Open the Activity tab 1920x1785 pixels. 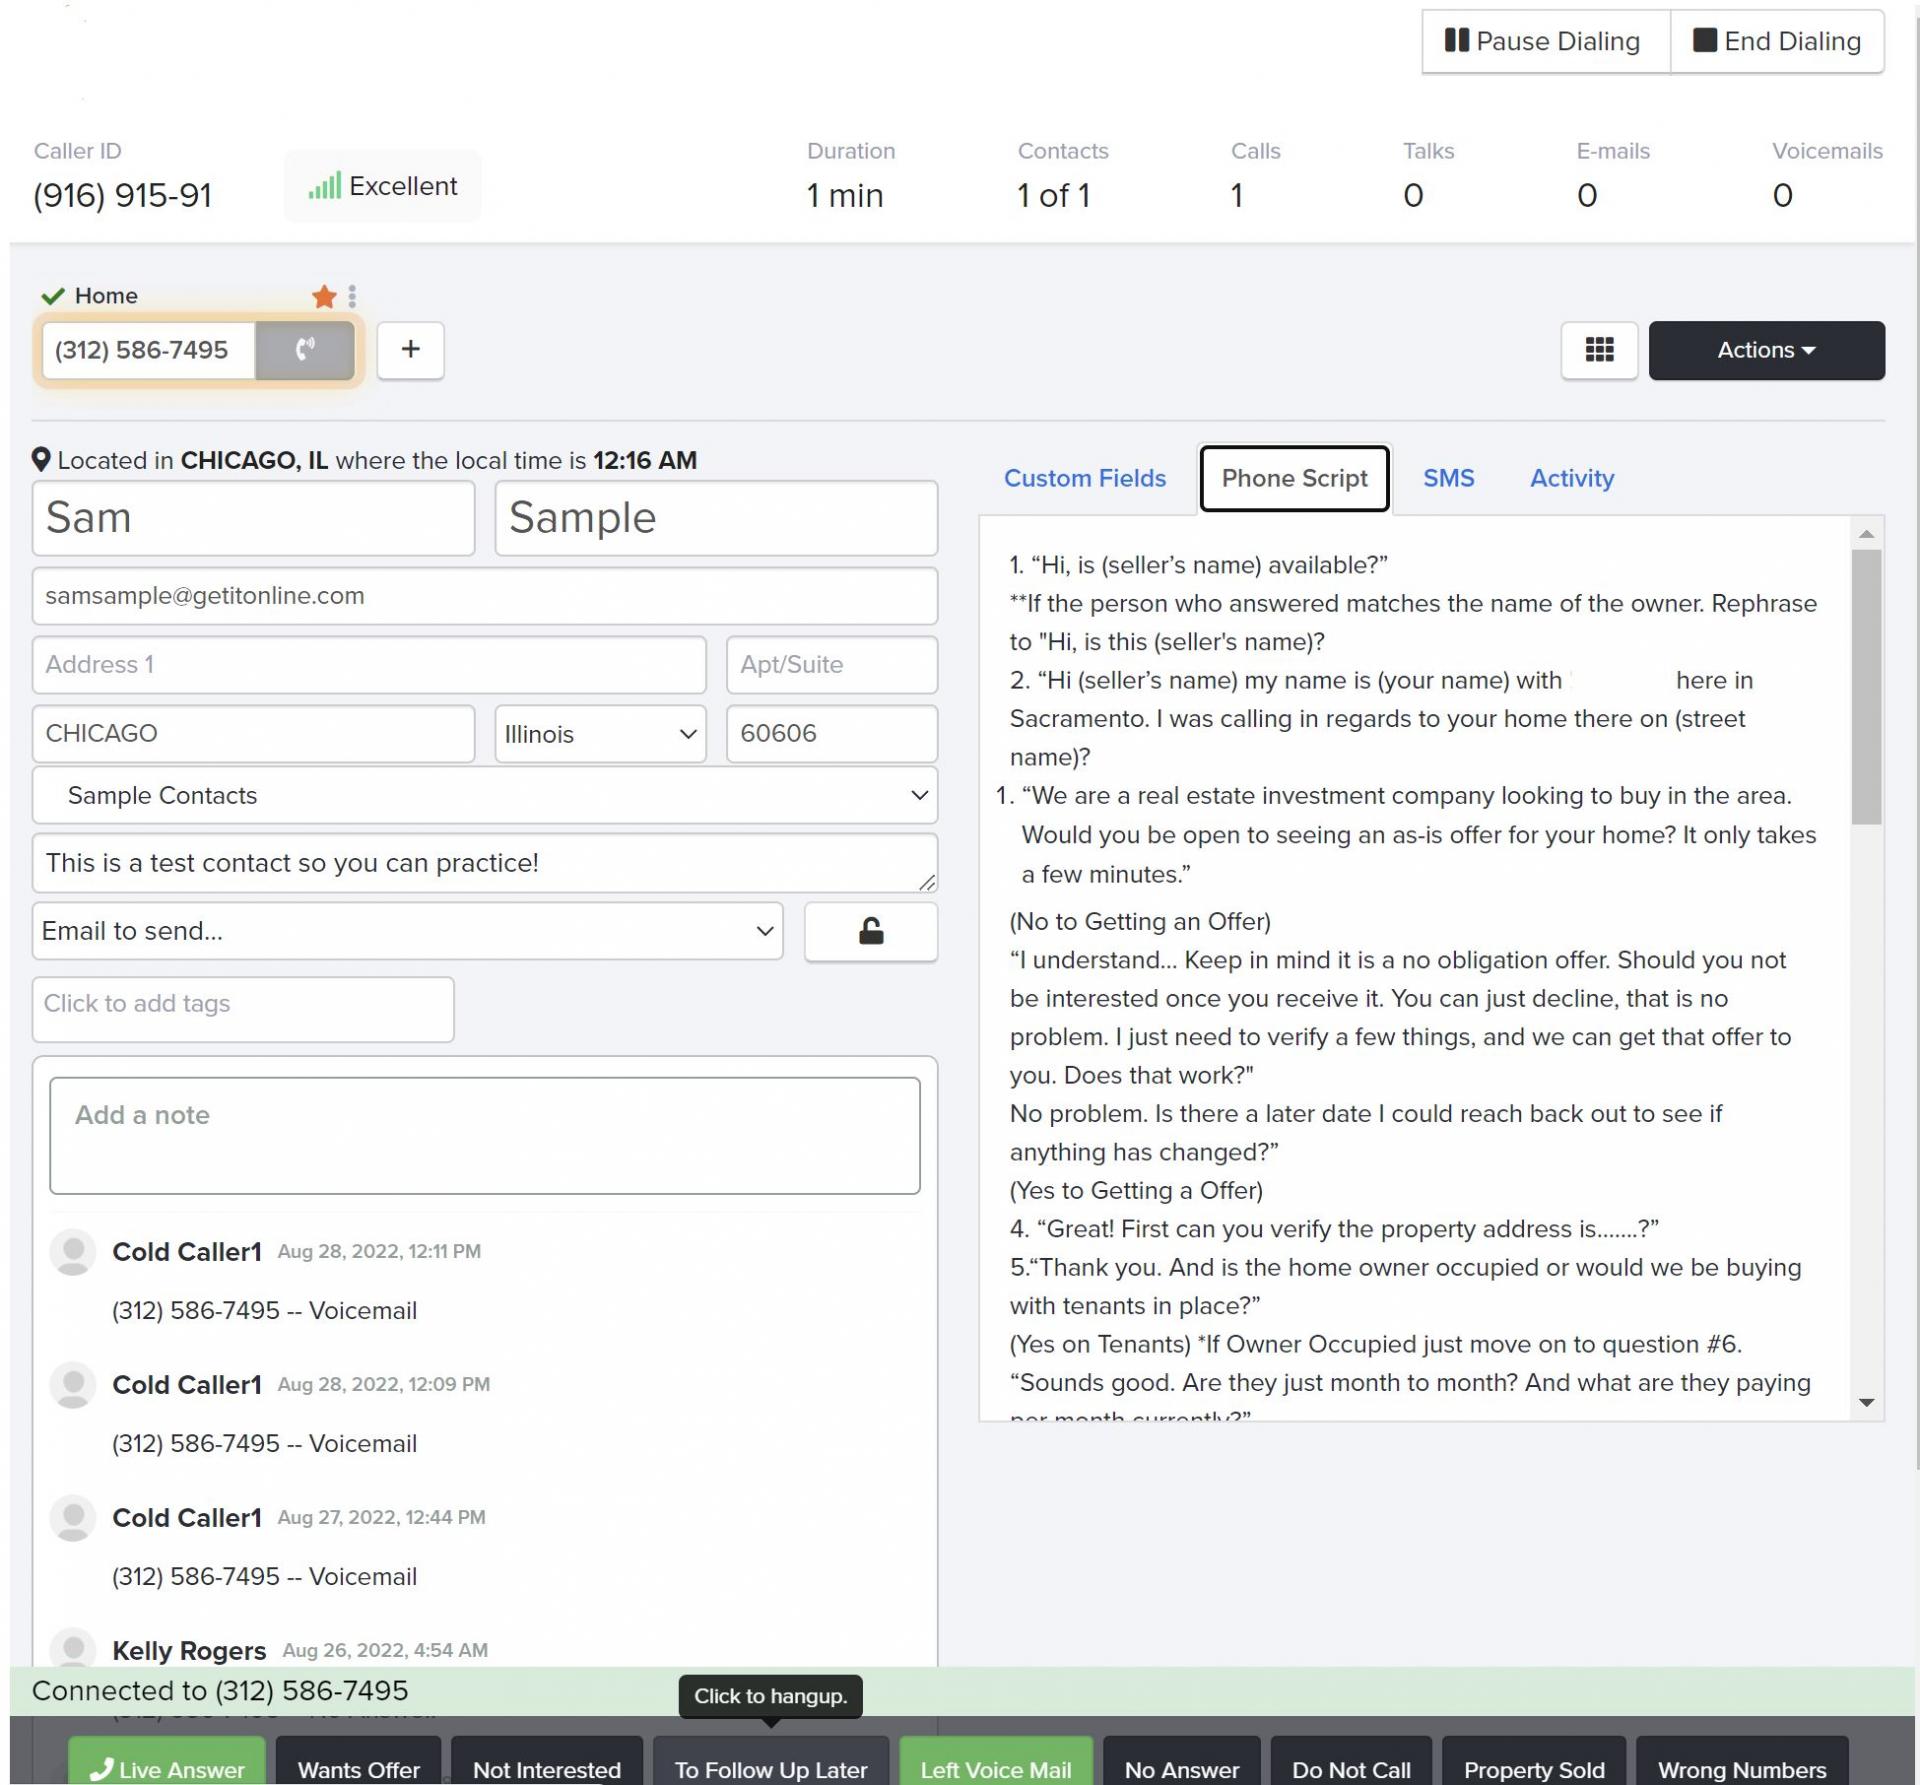coord(1571,478)
